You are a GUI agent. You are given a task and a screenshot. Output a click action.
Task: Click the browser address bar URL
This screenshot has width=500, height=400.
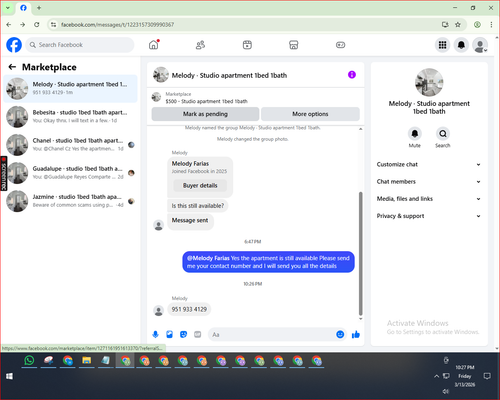pyautogui.click(x=117, y=25)
